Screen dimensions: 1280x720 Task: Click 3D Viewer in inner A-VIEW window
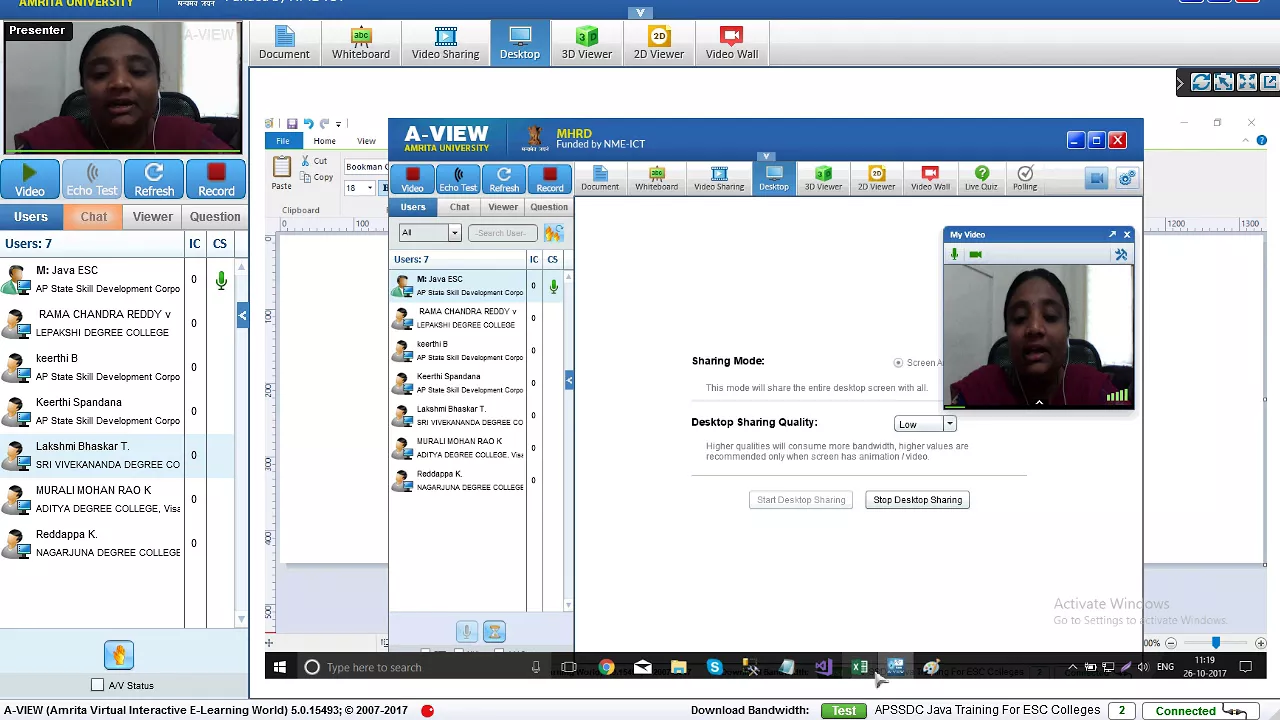coord(823,178)
